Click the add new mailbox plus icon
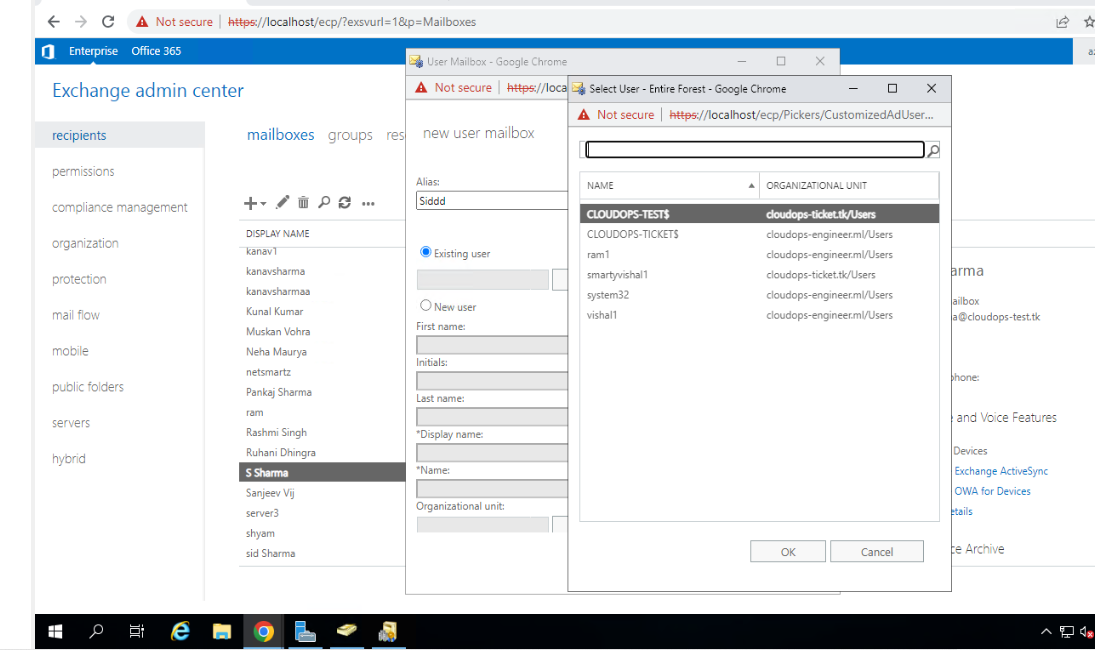Image resolution: width=1095 pixels, height=650 pixels. coord(249,203)
